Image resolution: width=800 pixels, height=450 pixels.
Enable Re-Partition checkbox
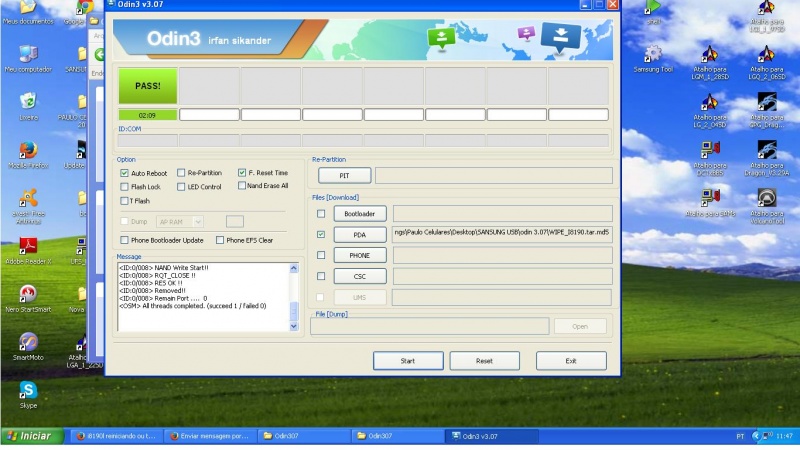click(x=181, y=172)
